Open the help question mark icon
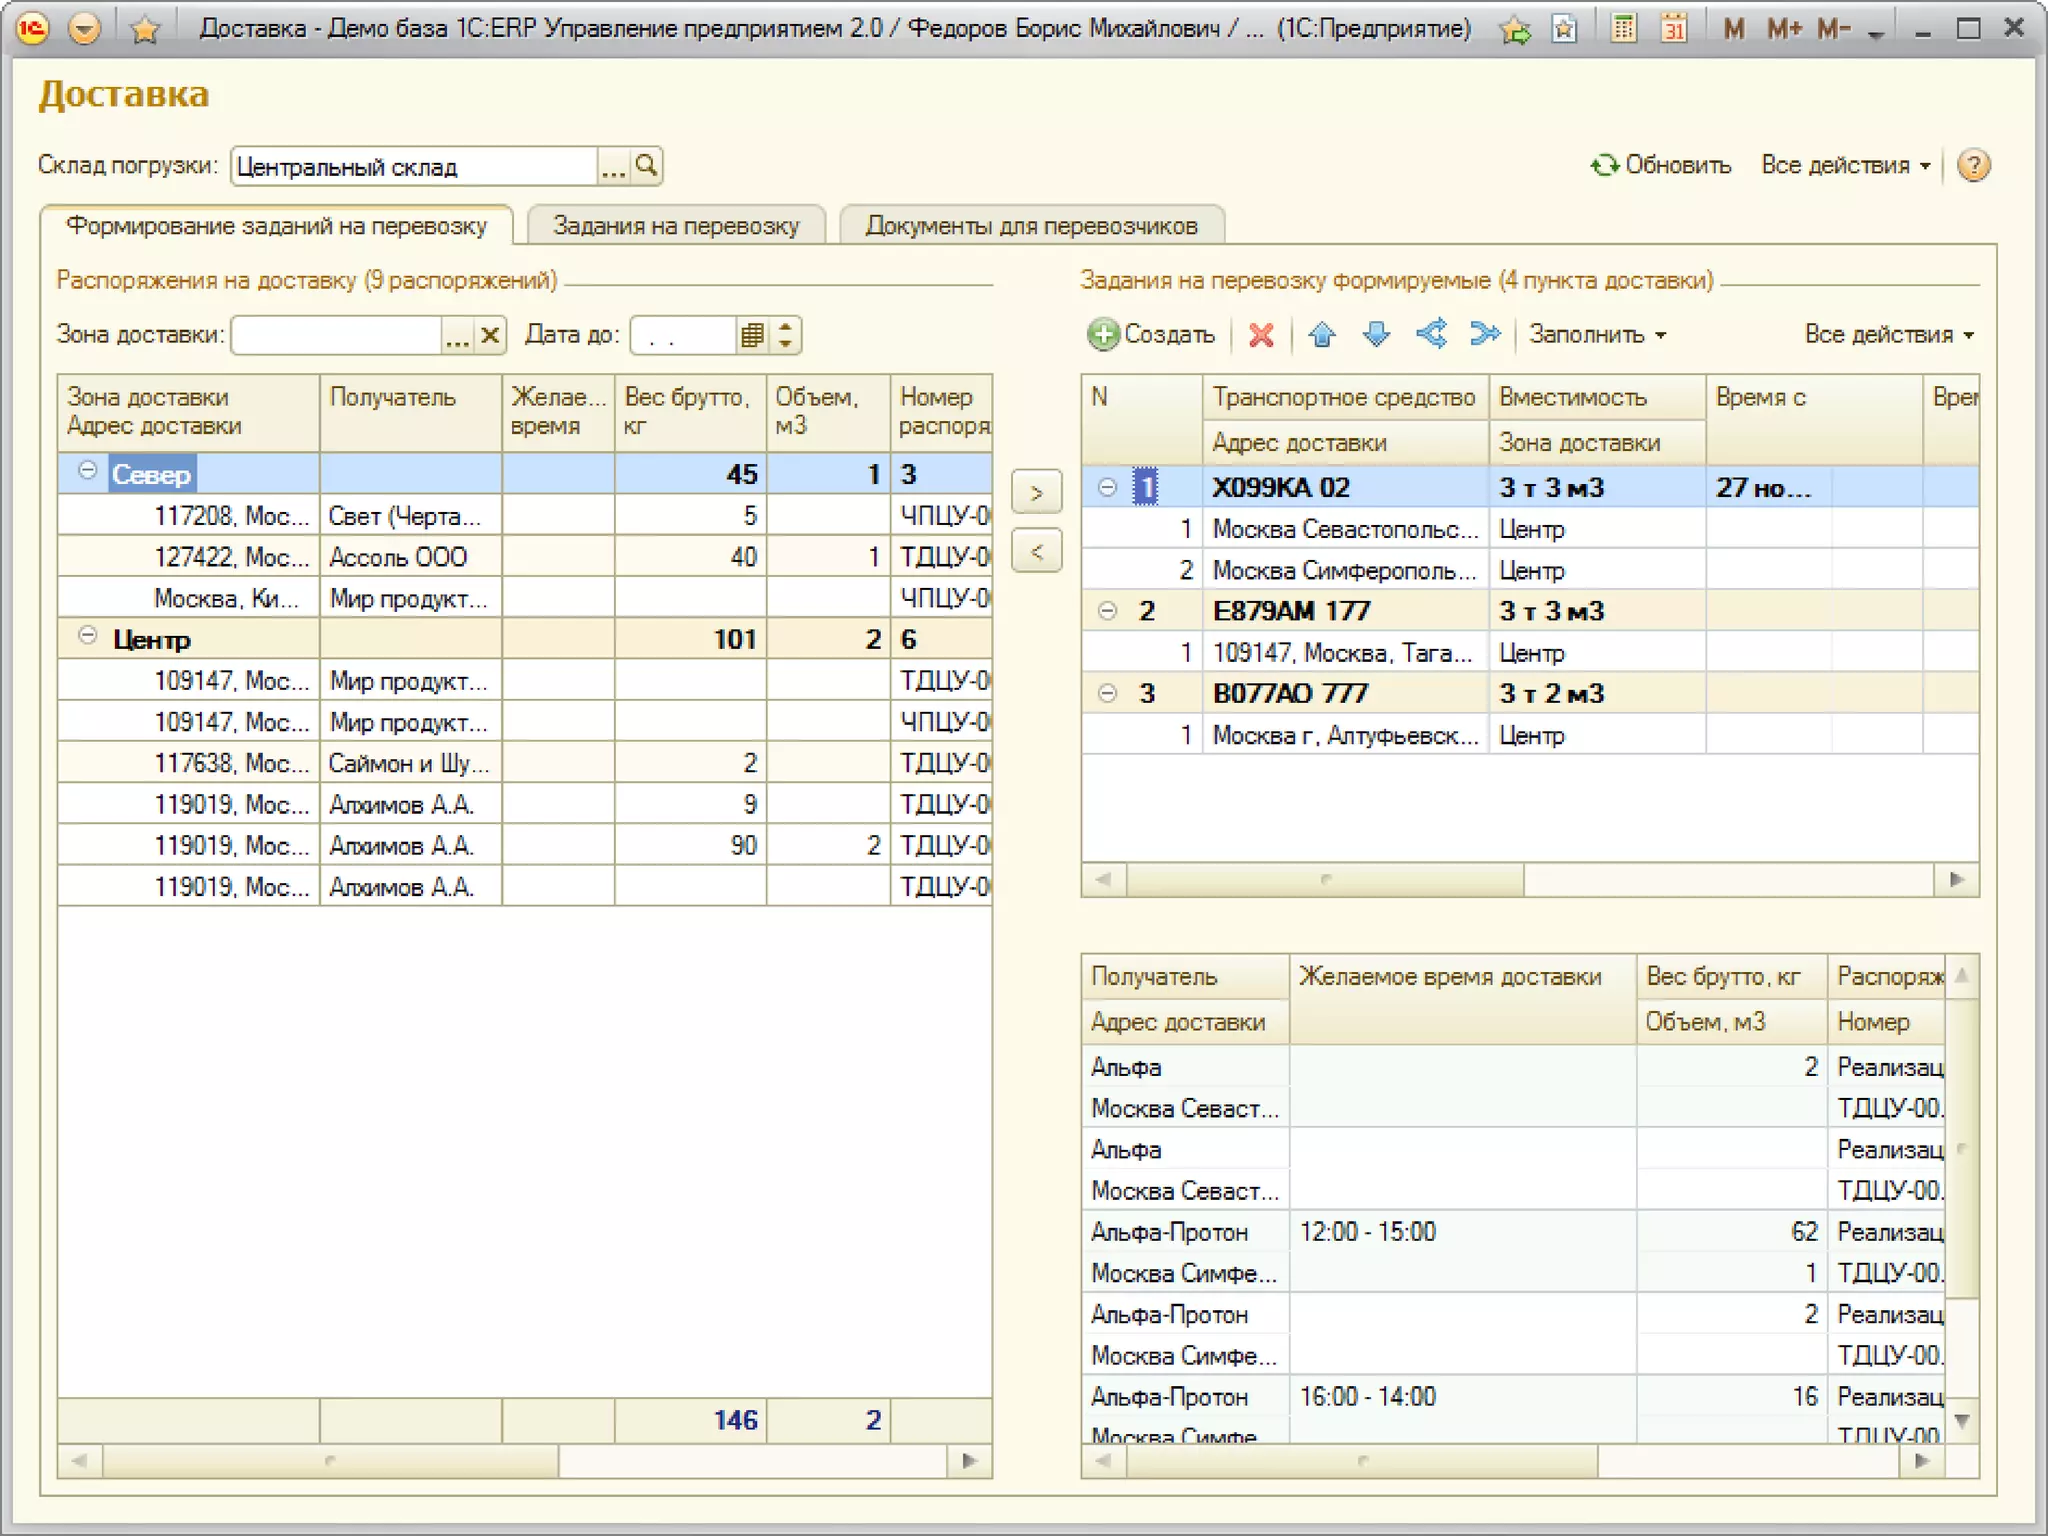 (1973, 165)
